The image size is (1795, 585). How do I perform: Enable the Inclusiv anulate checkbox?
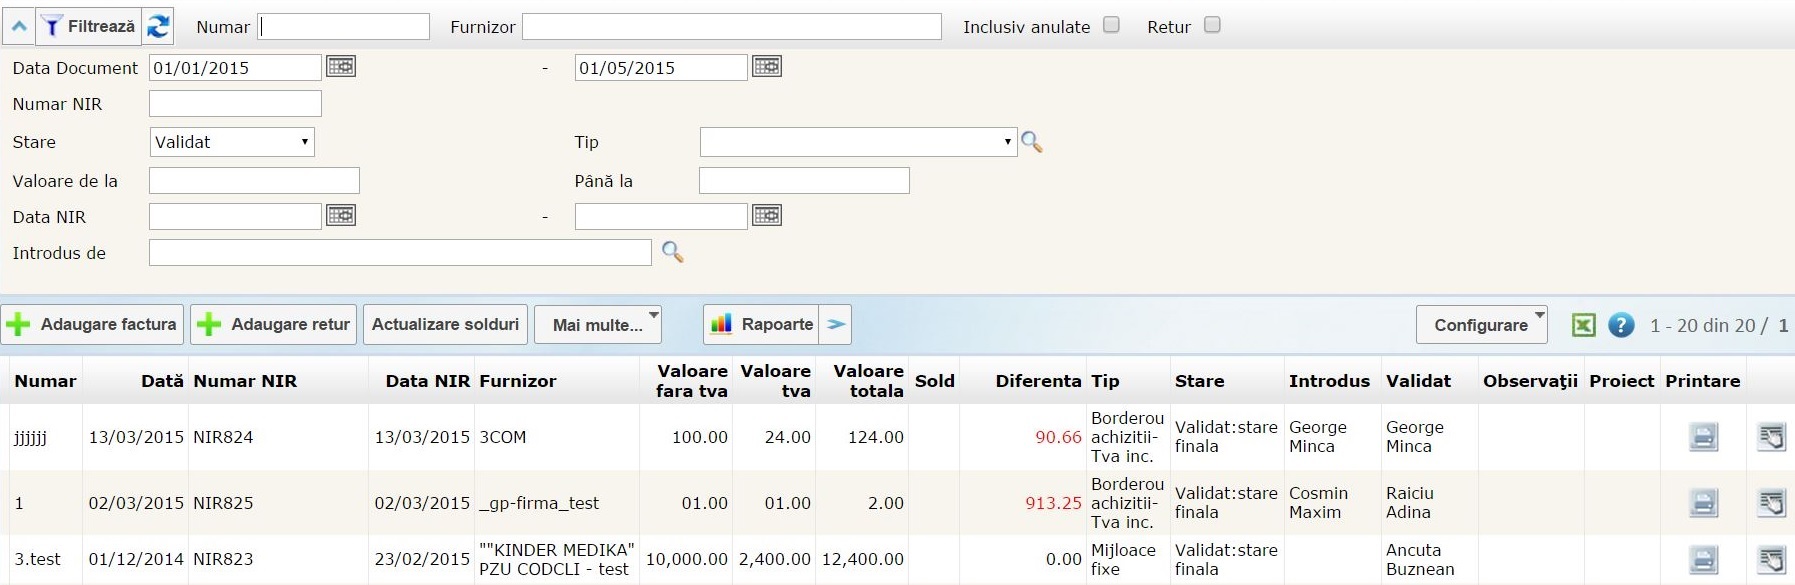(x=1111, y=25)
